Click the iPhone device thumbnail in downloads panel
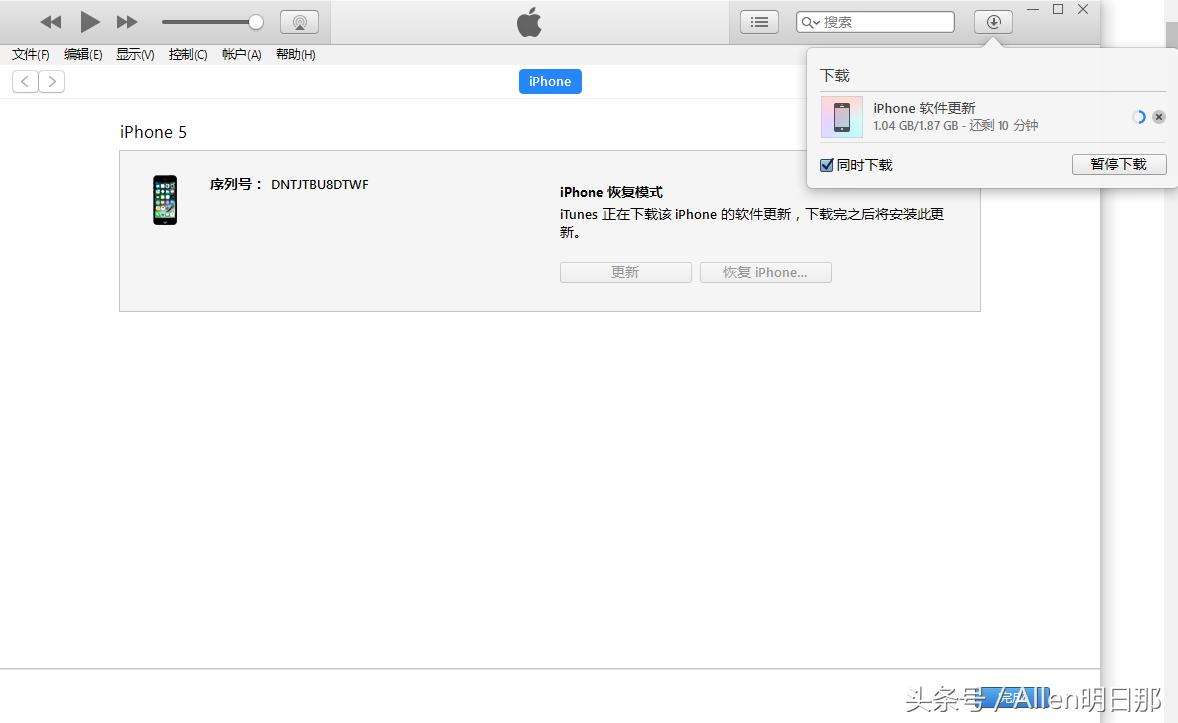Image resolution: width=1178 pixels, height=723 pixels. (841, 116)
